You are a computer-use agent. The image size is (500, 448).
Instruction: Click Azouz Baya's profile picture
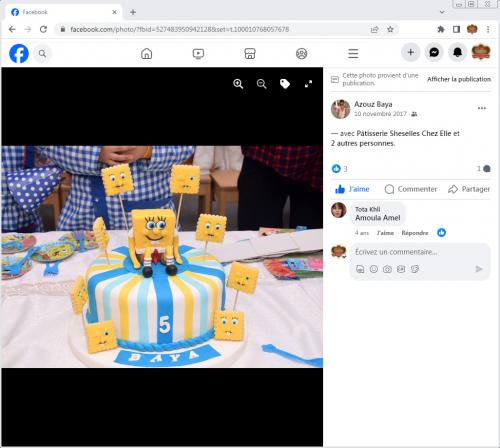[340, 109]
